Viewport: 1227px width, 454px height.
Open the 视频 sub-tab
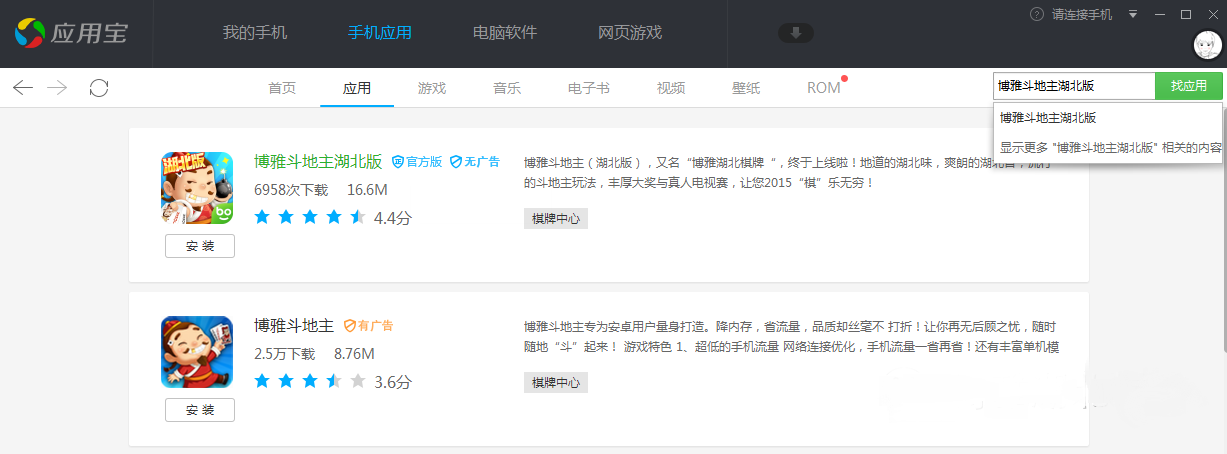[671, 88]
